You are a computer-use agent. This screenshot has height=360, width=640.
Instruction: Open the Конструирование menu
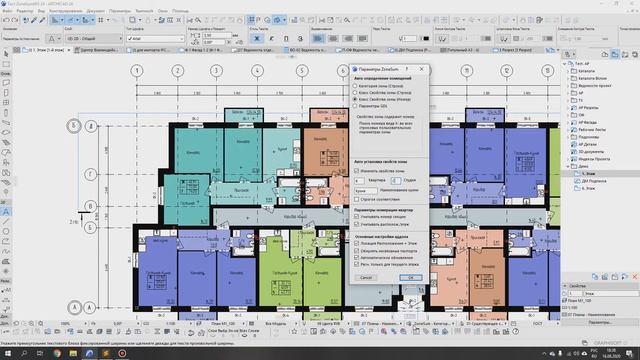[65, 11]
